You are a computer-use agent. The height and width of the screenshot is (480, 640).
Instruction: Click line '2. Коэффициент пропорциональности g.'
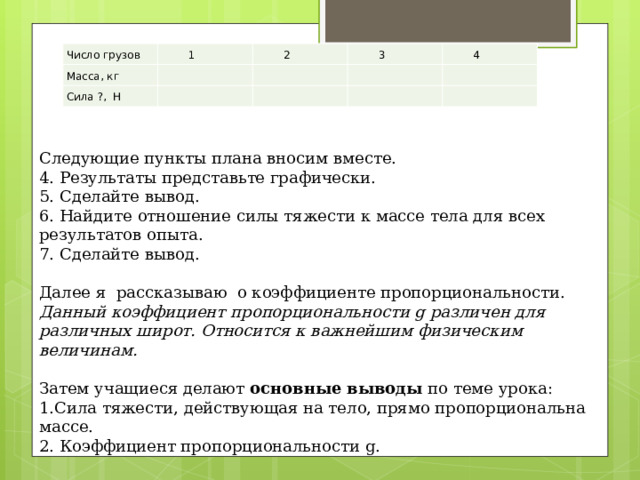click(210, 447)
